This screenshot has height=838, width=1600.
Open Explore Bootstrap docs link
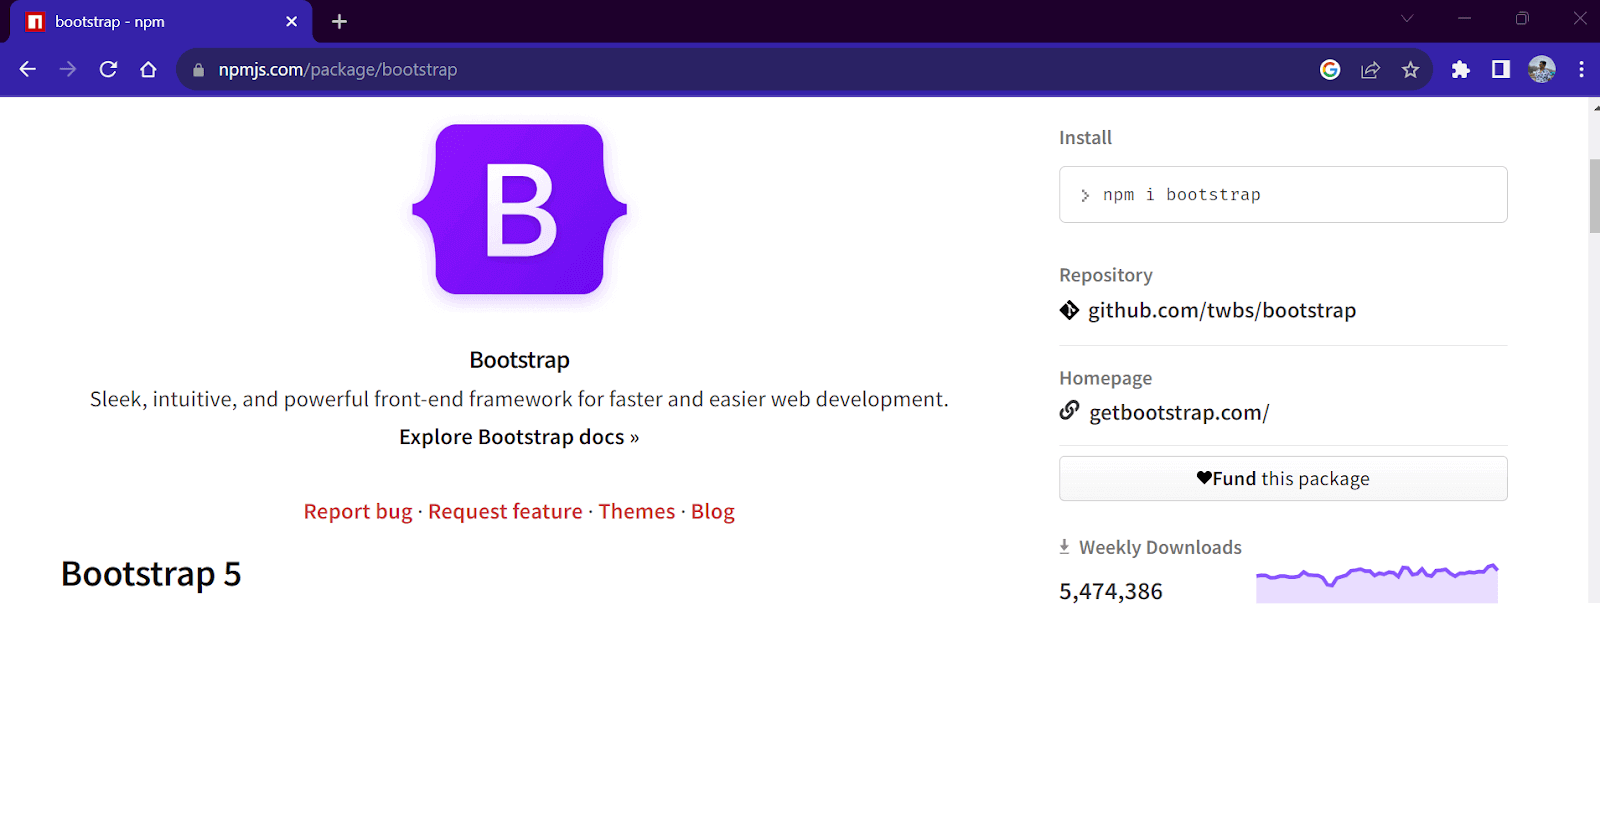[x=519, y=437]
